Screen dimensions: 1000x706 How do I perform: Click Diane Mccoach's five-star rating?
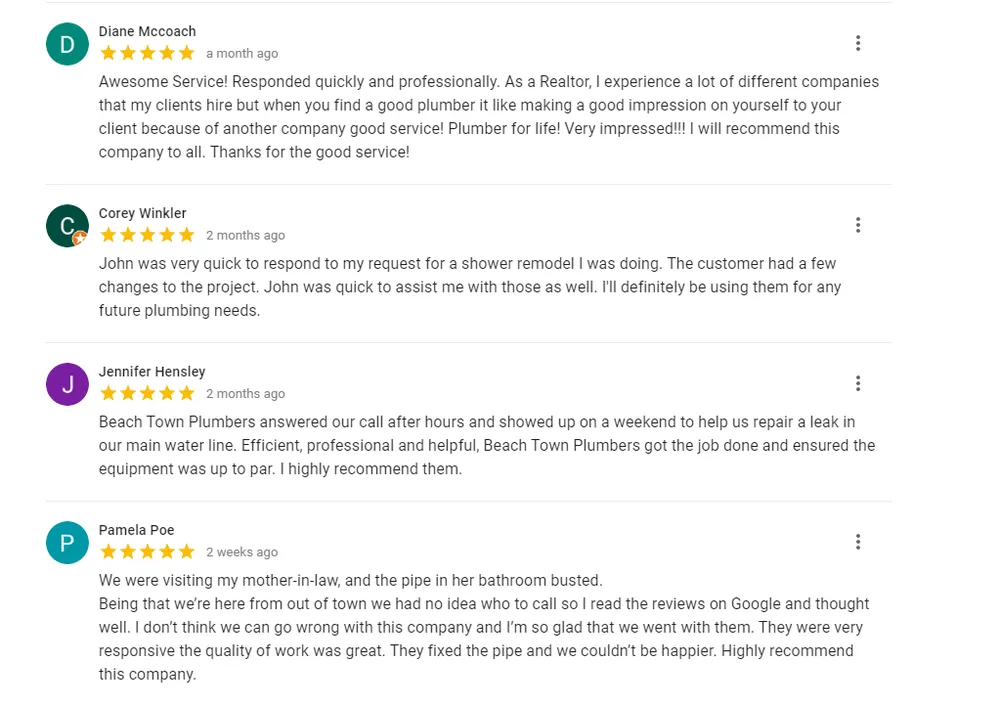click(x=147, y=53)
